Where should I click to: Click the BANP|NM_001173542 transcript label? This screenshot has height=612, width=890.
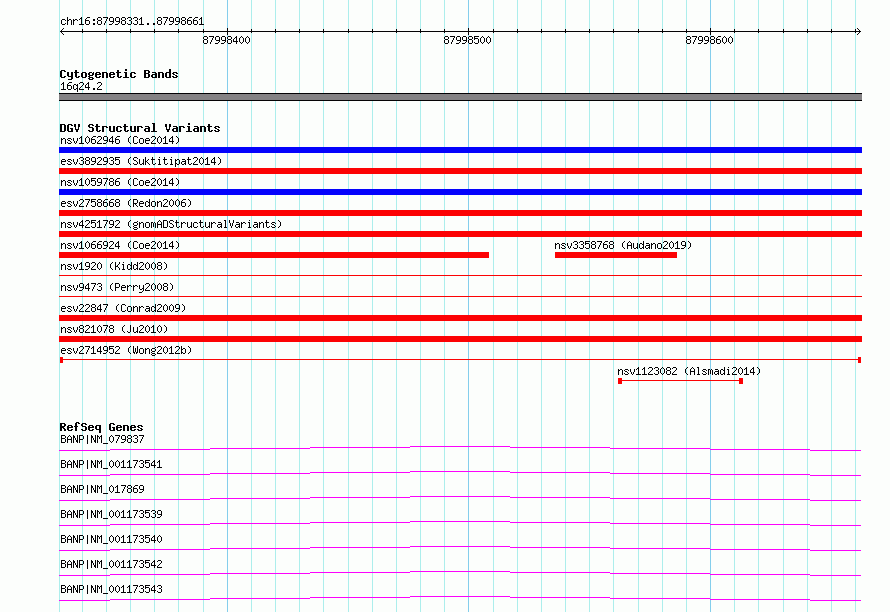coord(111,564)
